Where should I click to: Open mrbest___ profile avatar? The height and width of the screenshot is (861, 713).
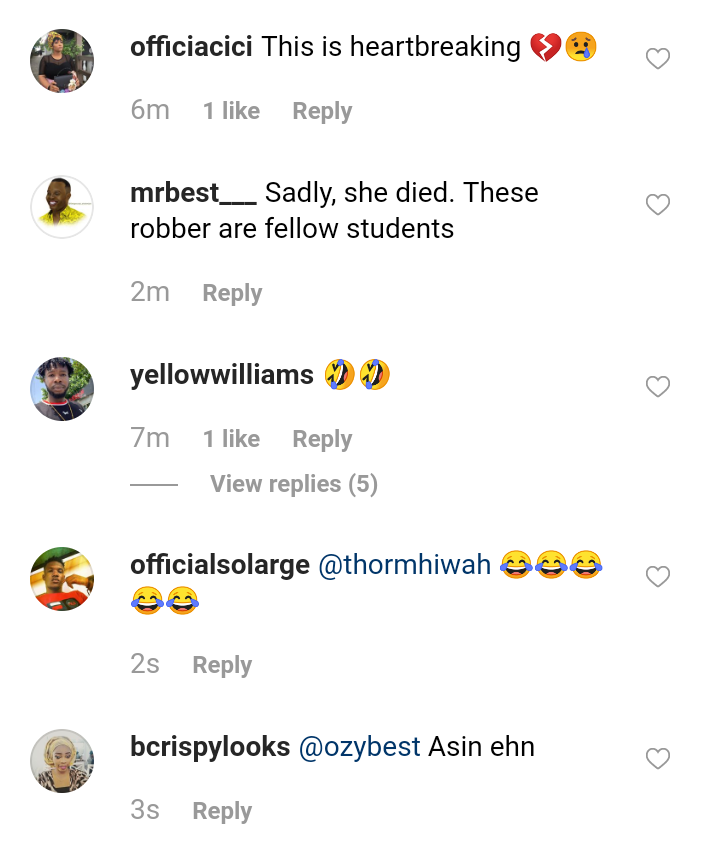(62, 207)
